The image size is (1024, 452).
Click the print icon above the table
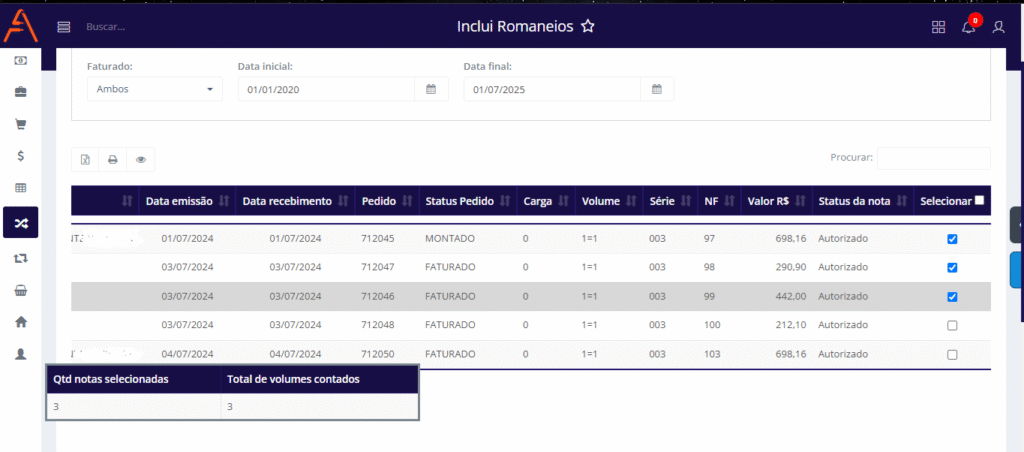pyautogui.click(x=113, y=159)
